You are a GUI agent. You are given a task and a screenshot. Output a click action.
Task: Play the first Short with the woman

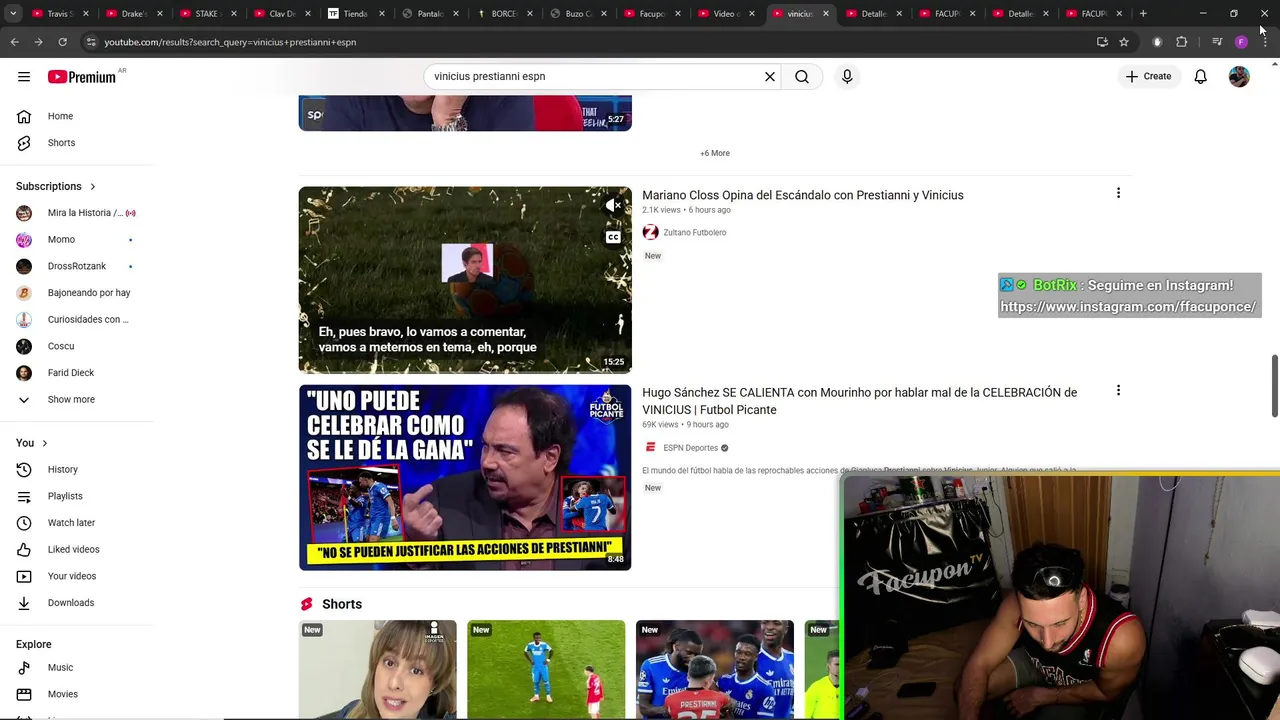[378, 669]
